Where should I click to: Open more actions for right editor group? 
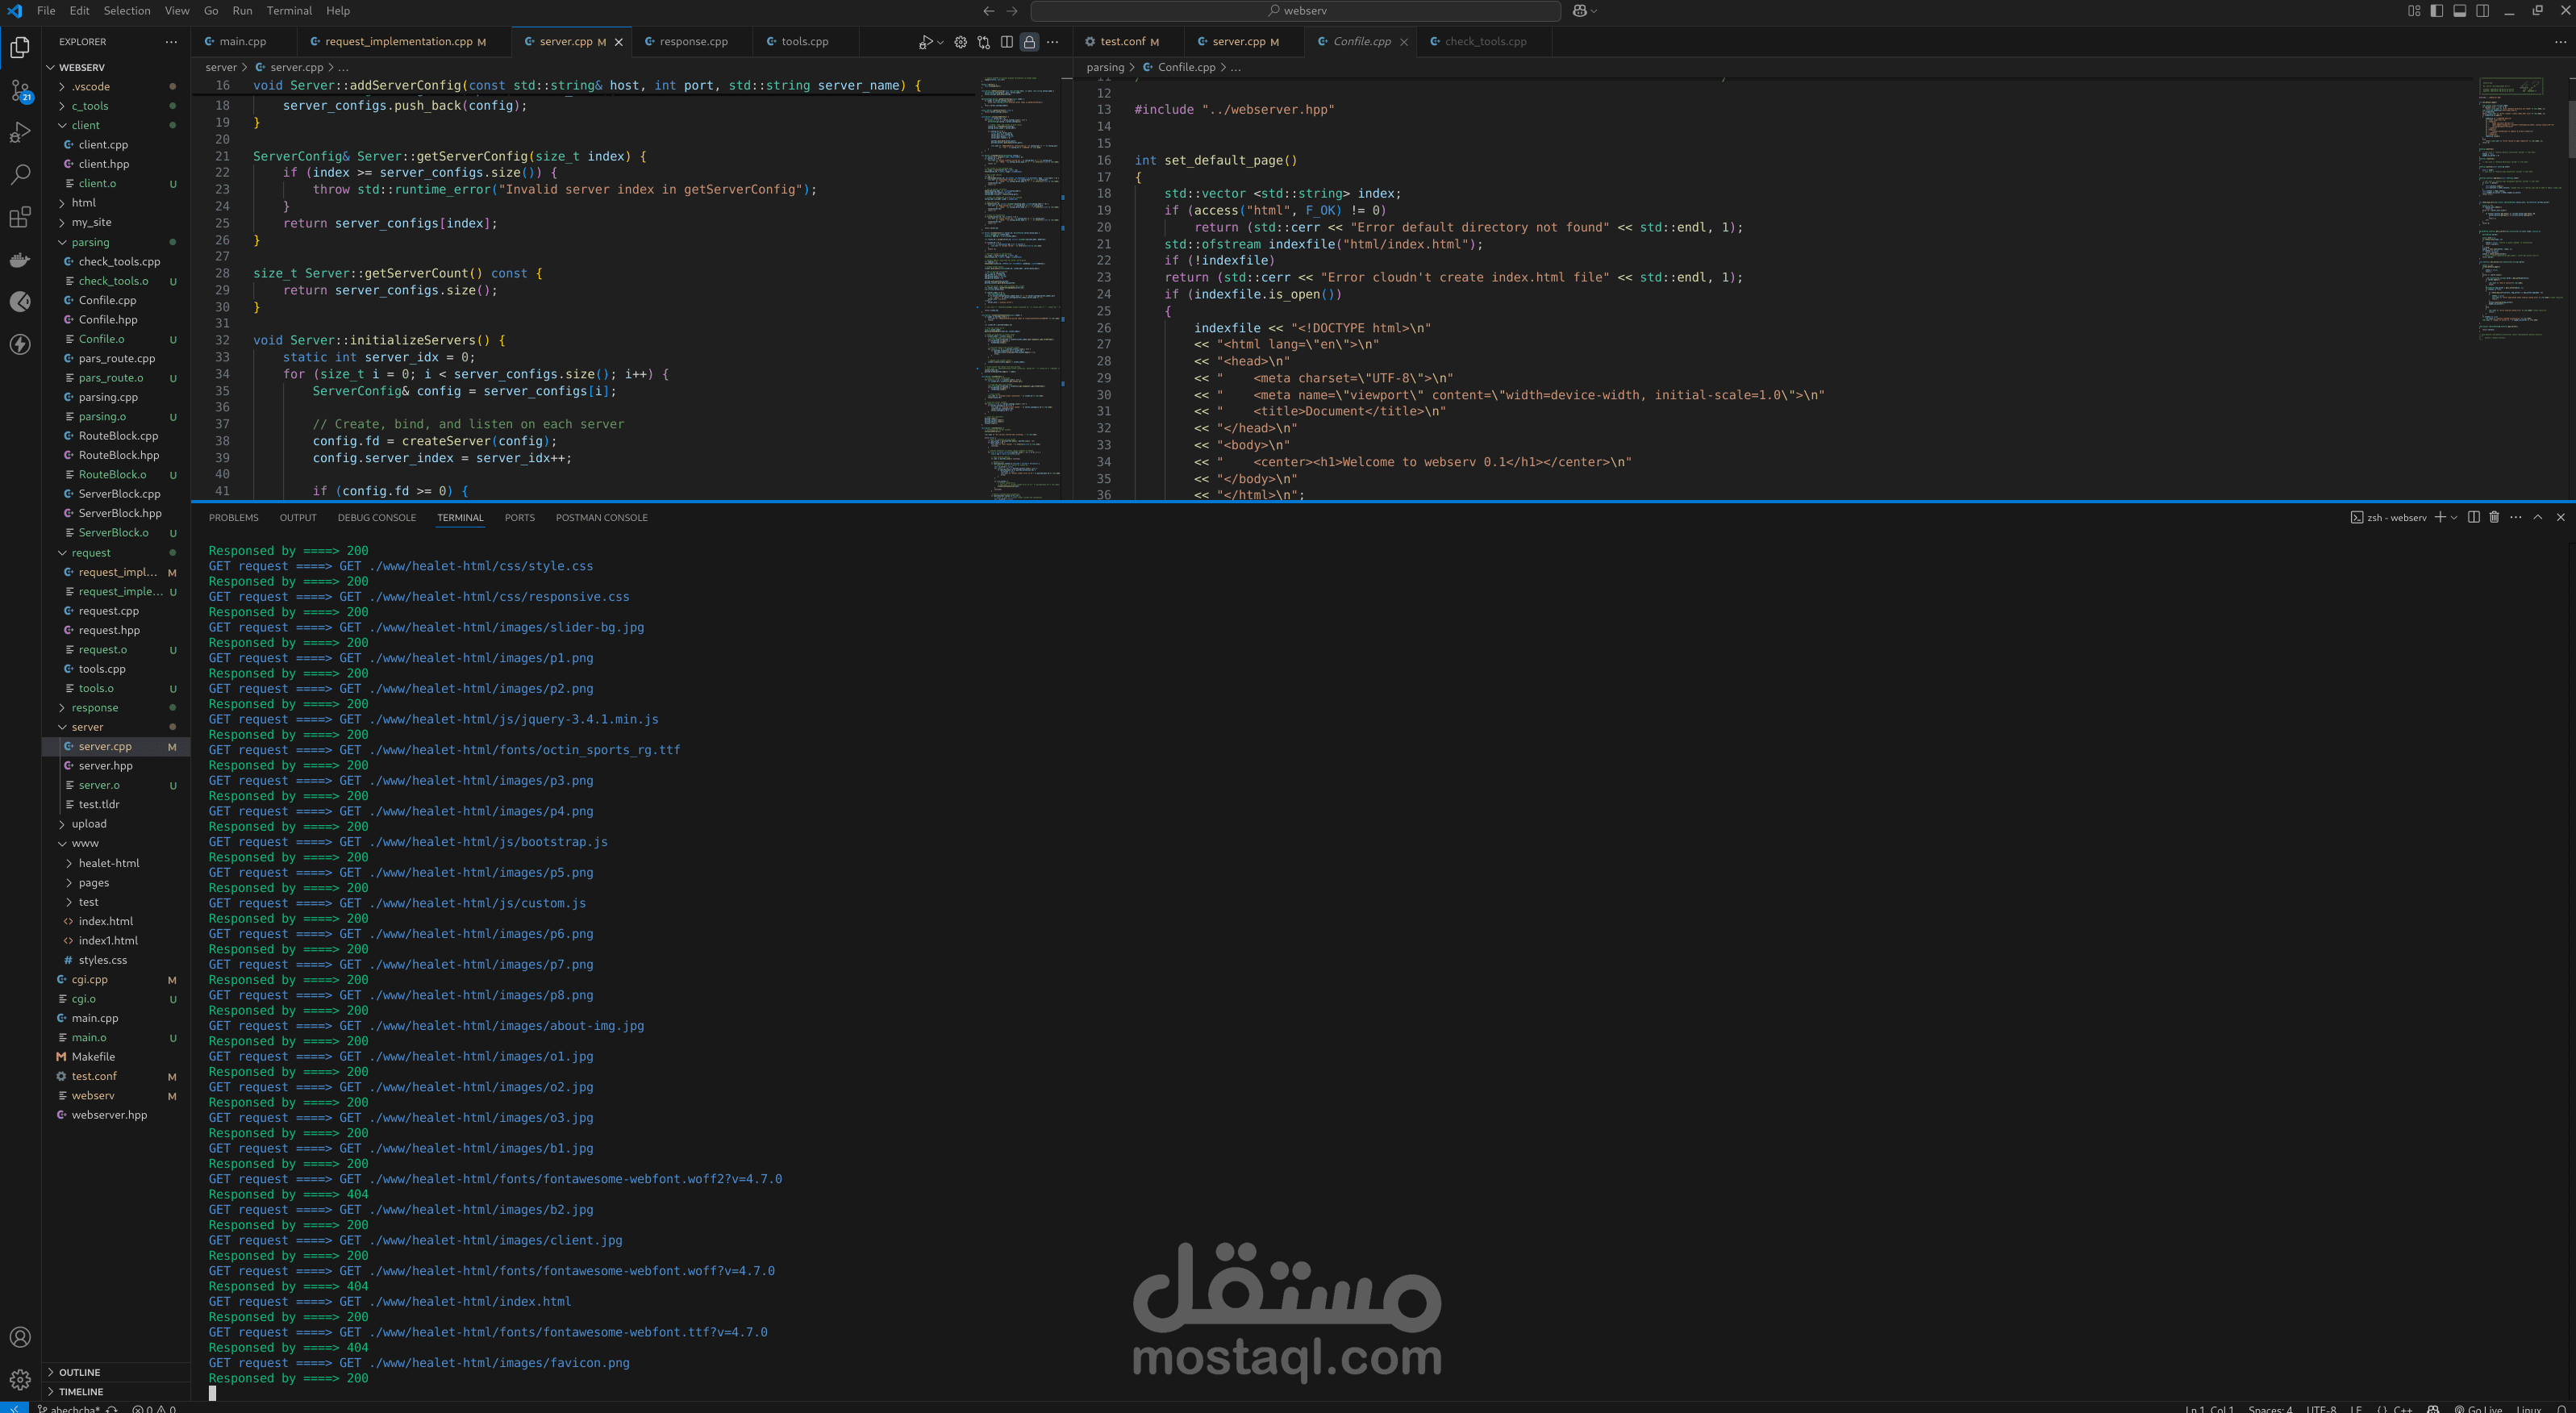coord(2560,42)
